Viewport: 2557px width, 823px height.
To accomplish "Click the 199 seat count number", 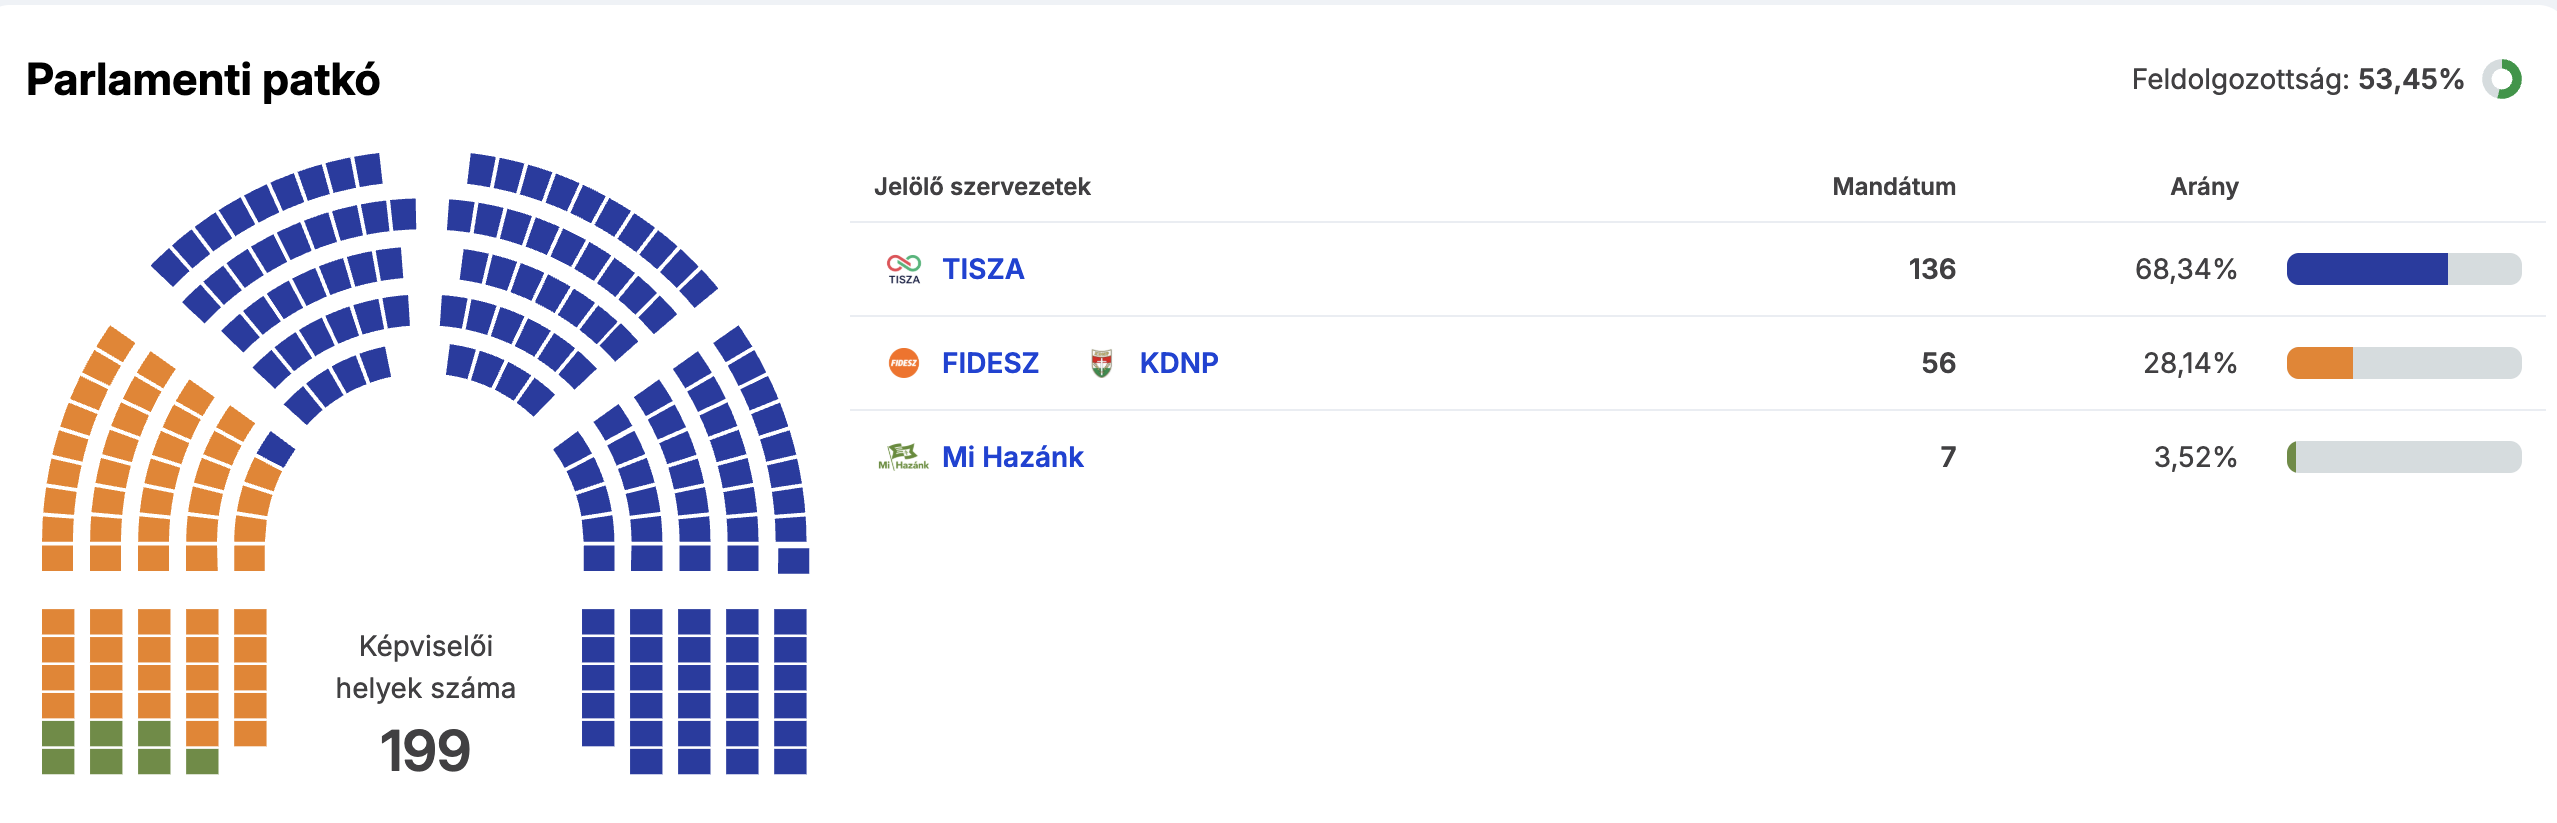I will click(425, 750).
